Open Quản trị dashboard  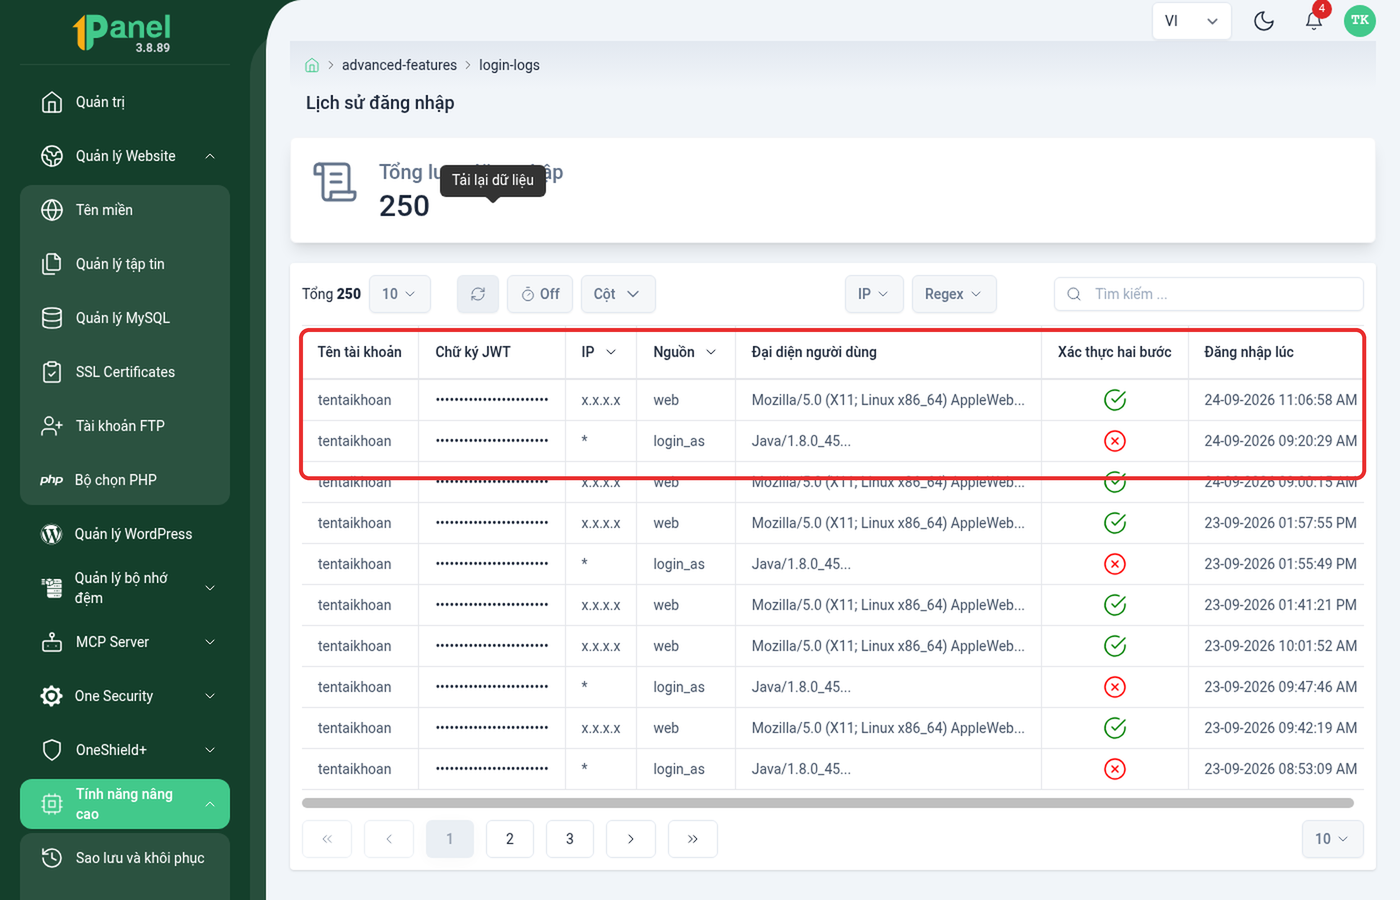pyautogui.click(x=125, y=102)
